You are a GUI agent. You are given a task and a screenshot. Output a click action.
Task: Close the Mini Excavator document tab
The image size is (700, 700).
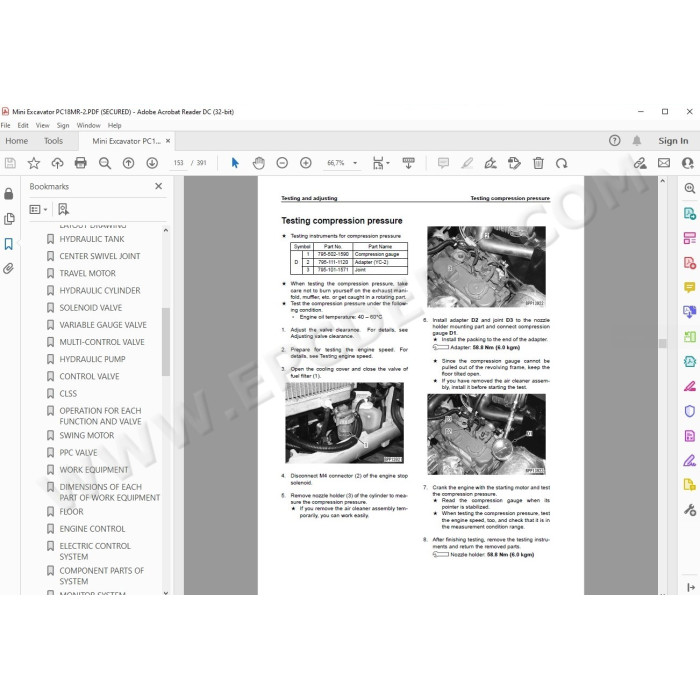(x=168, y=141)
